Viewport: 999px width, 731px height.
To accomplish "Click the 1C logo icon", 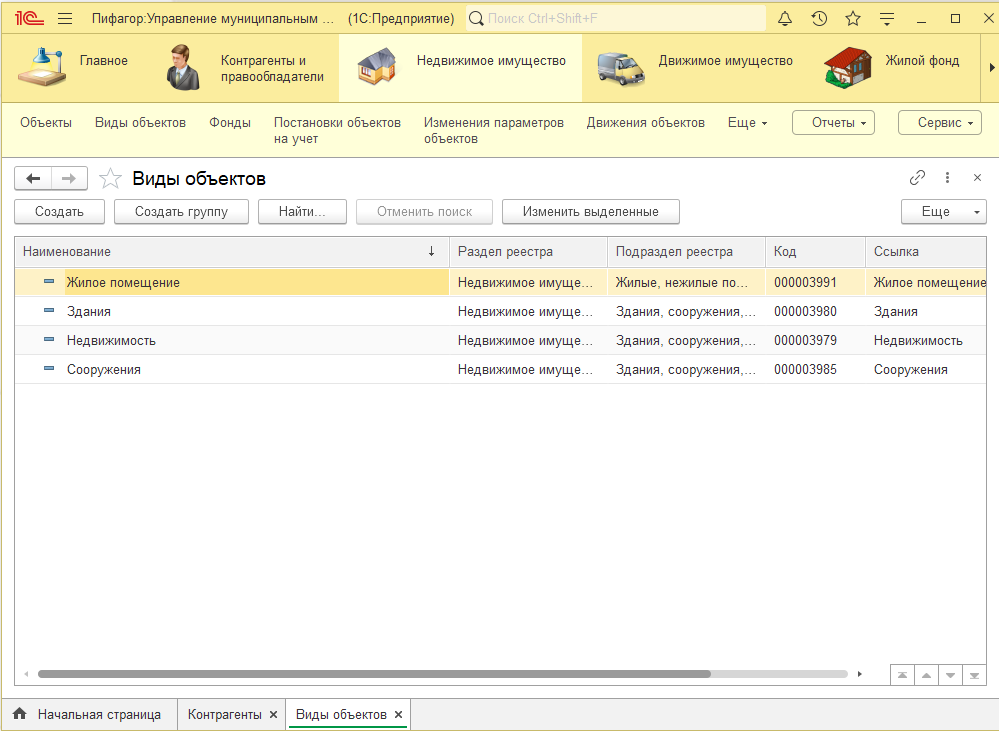I will click(x=29, y=18).
